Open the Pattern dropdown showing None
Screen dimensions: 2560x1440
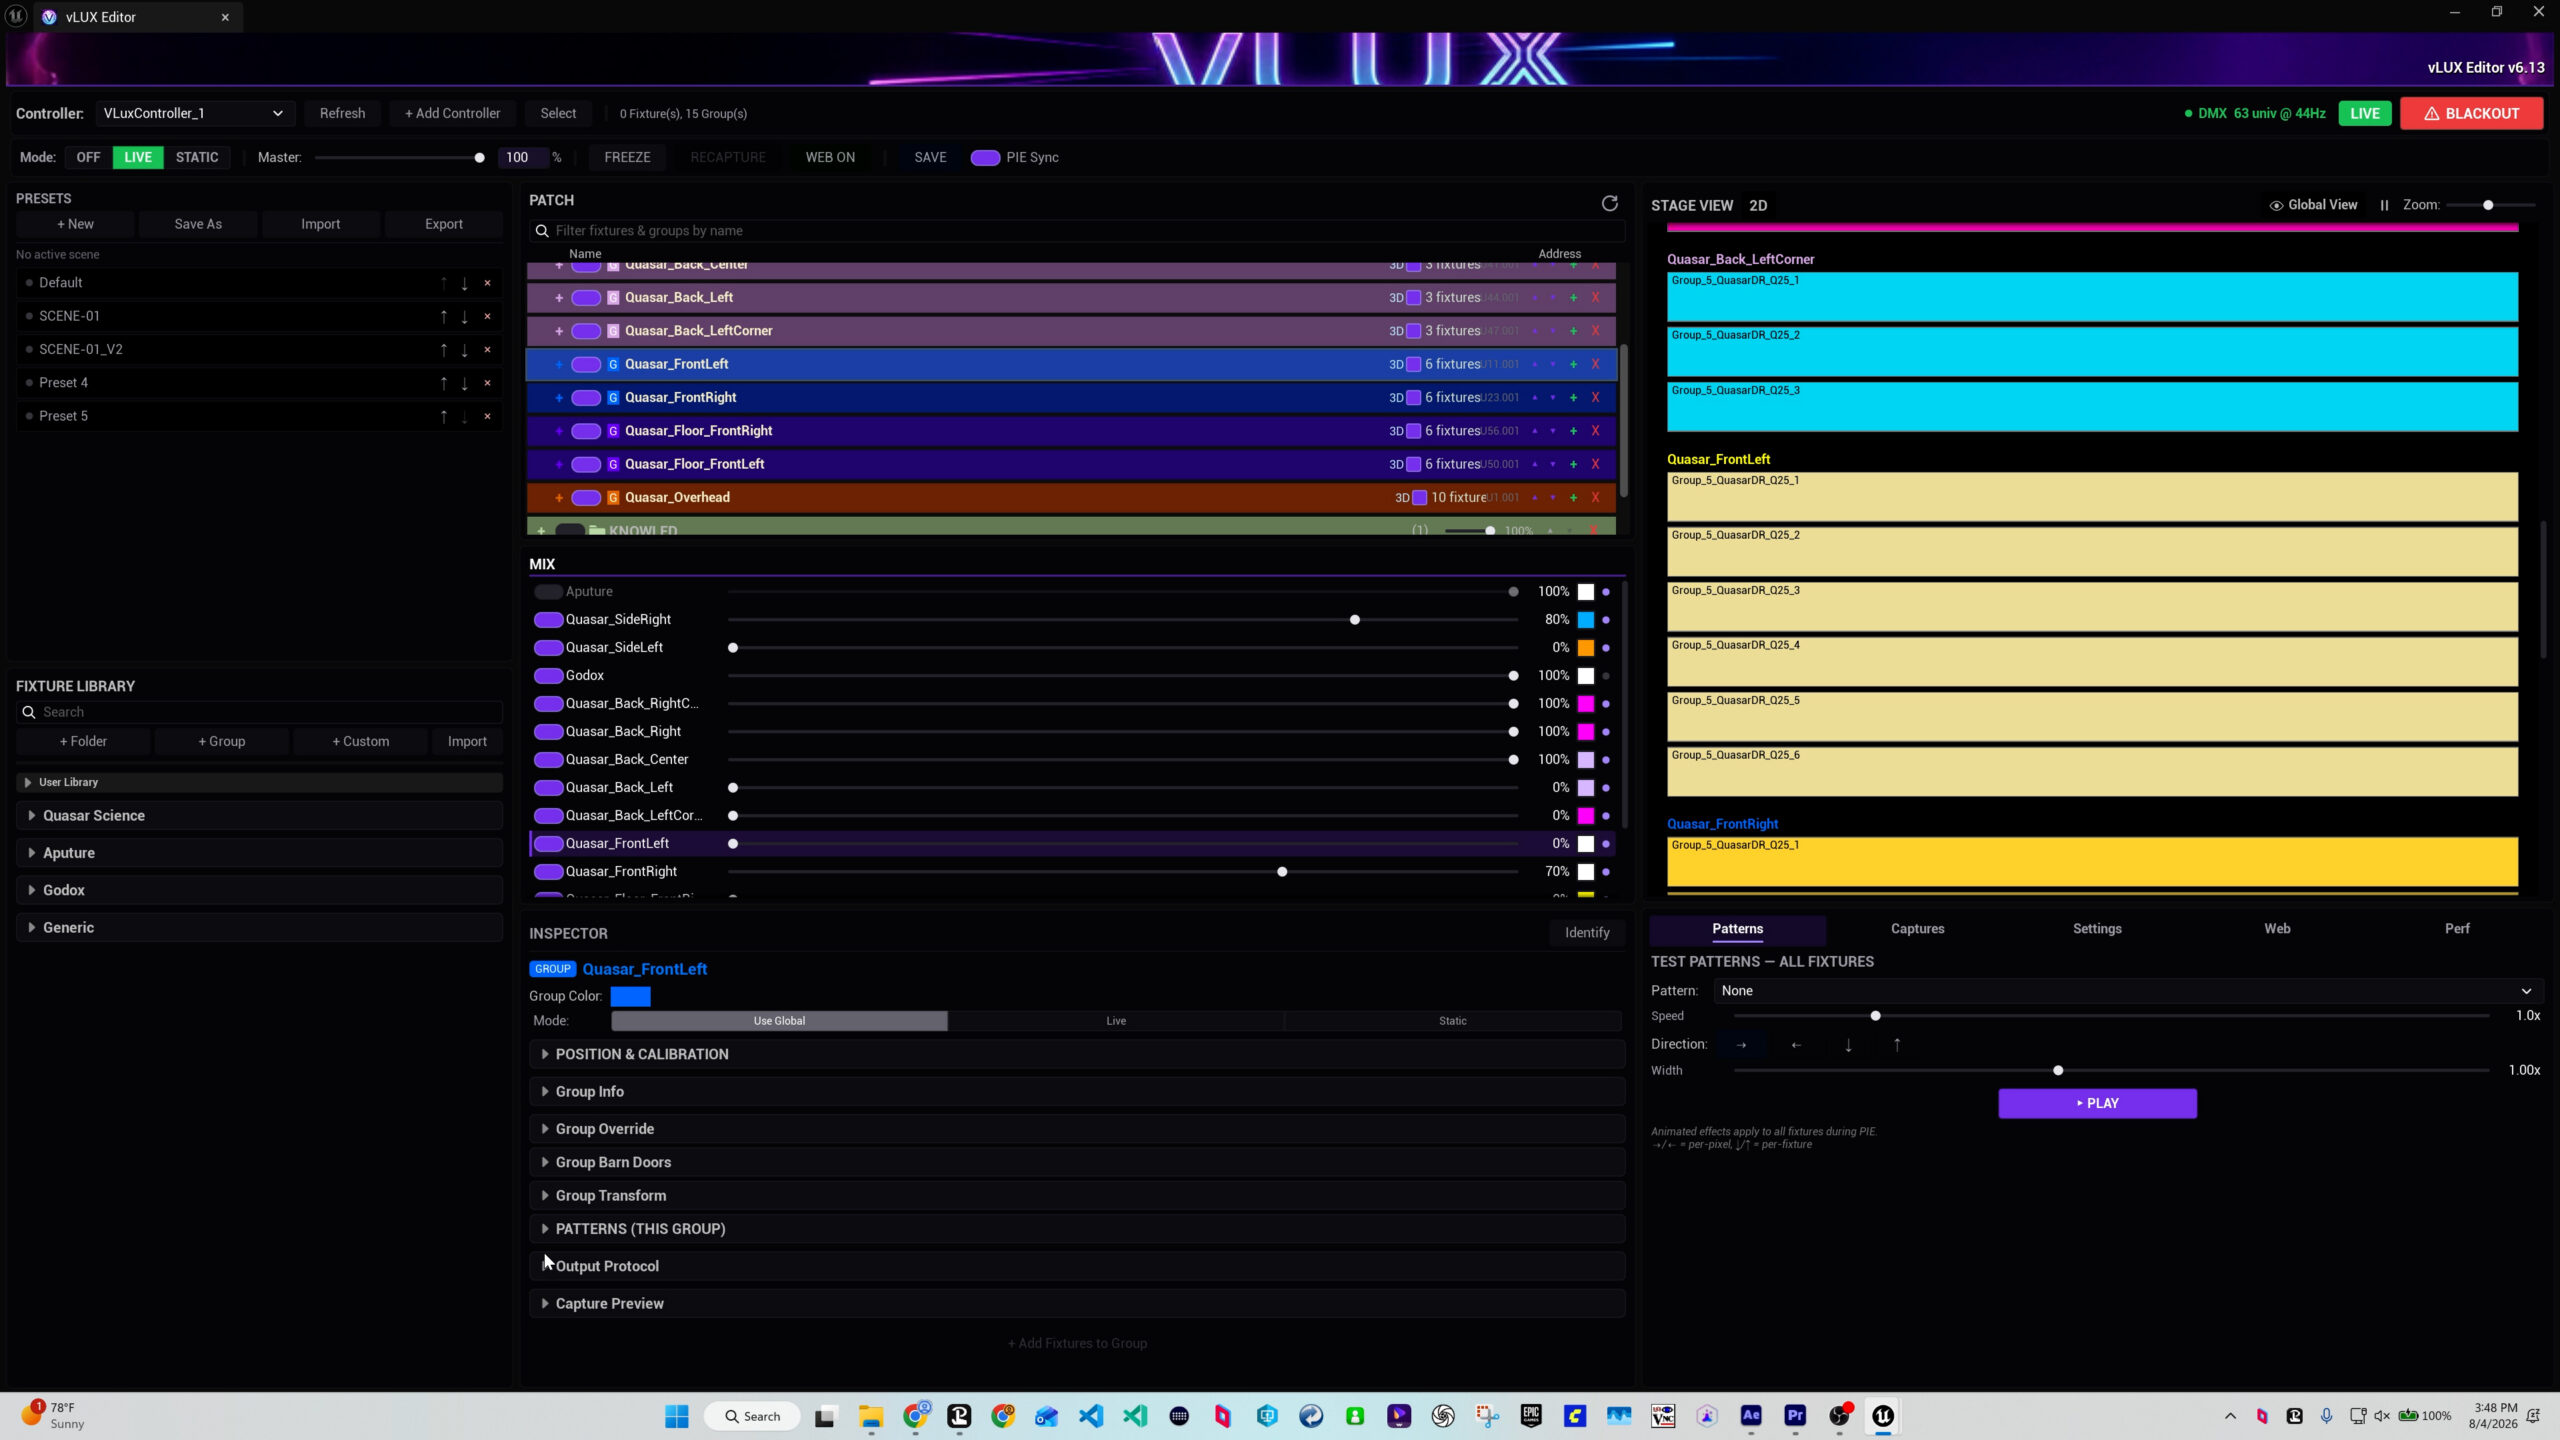tap(2128, 991)
